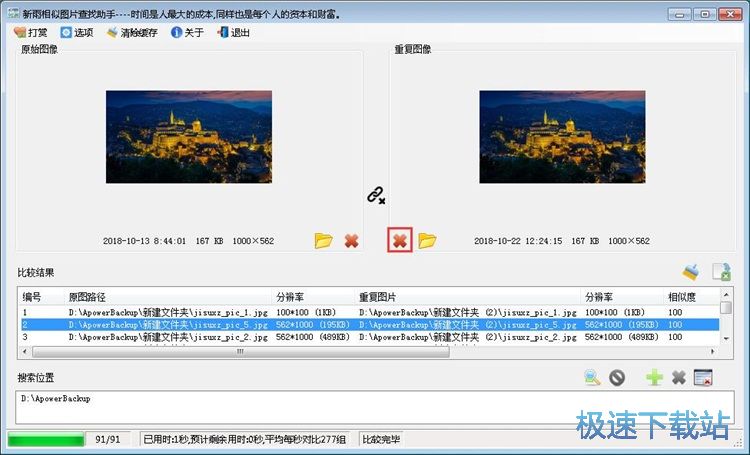The image size is (750, 455).
Task: Click results horizontal scrollbar thumb
Action: click(x=241, y=352)
